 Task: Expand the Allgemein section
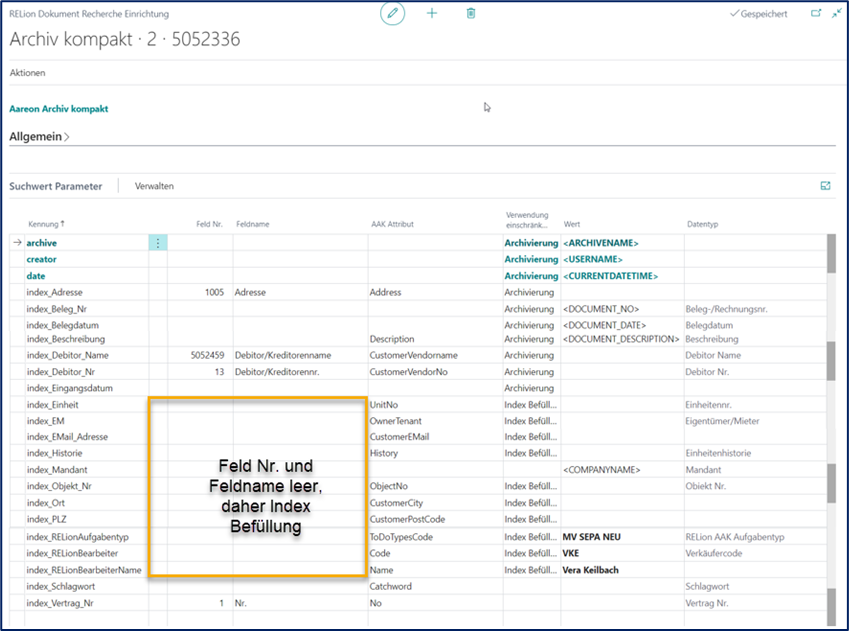tap(39, 136)
